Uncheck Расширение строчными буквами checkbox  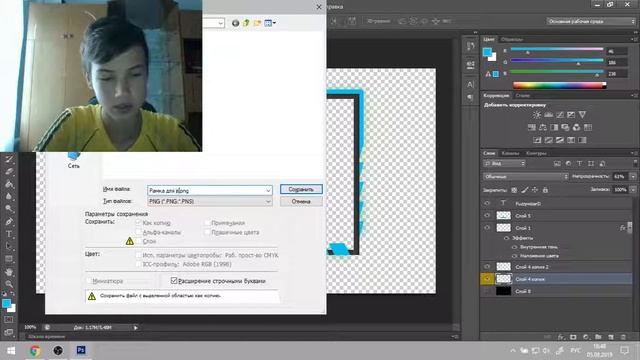coord(174,281)
